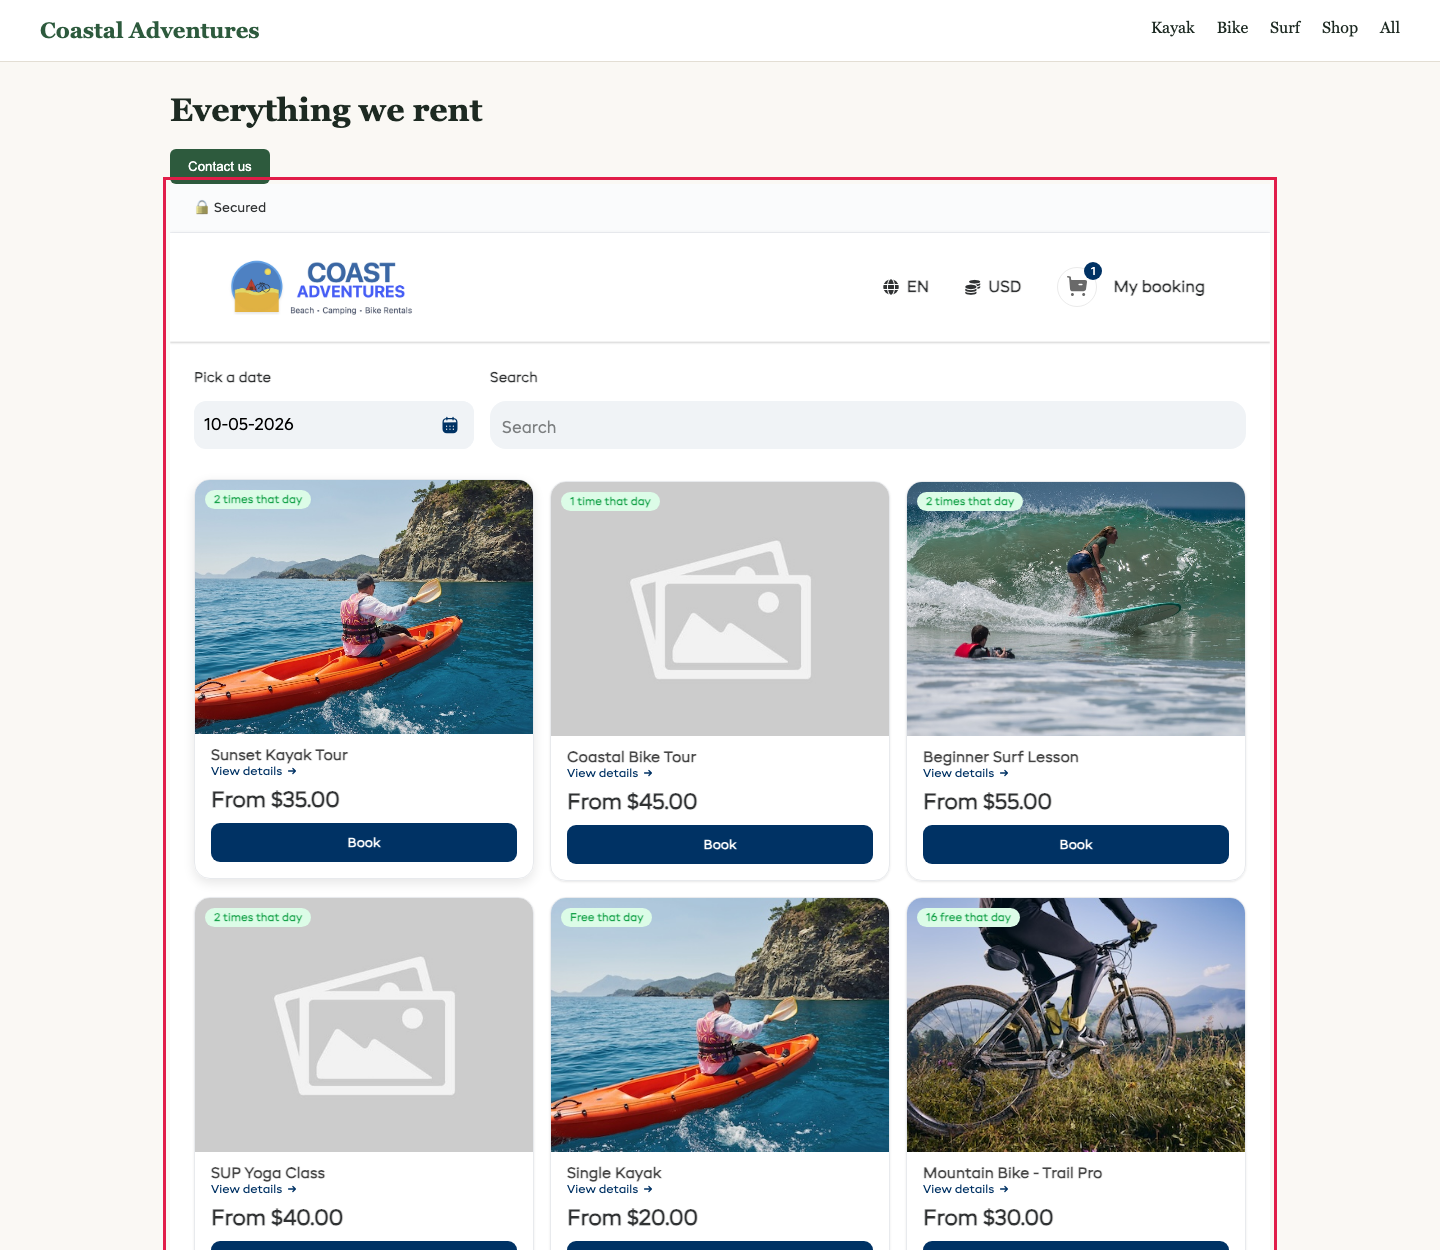The width and height of the screenshot is (1440, 1250).
Task: Book the Coastal Bike Tour
Action: tap(720, 844)
